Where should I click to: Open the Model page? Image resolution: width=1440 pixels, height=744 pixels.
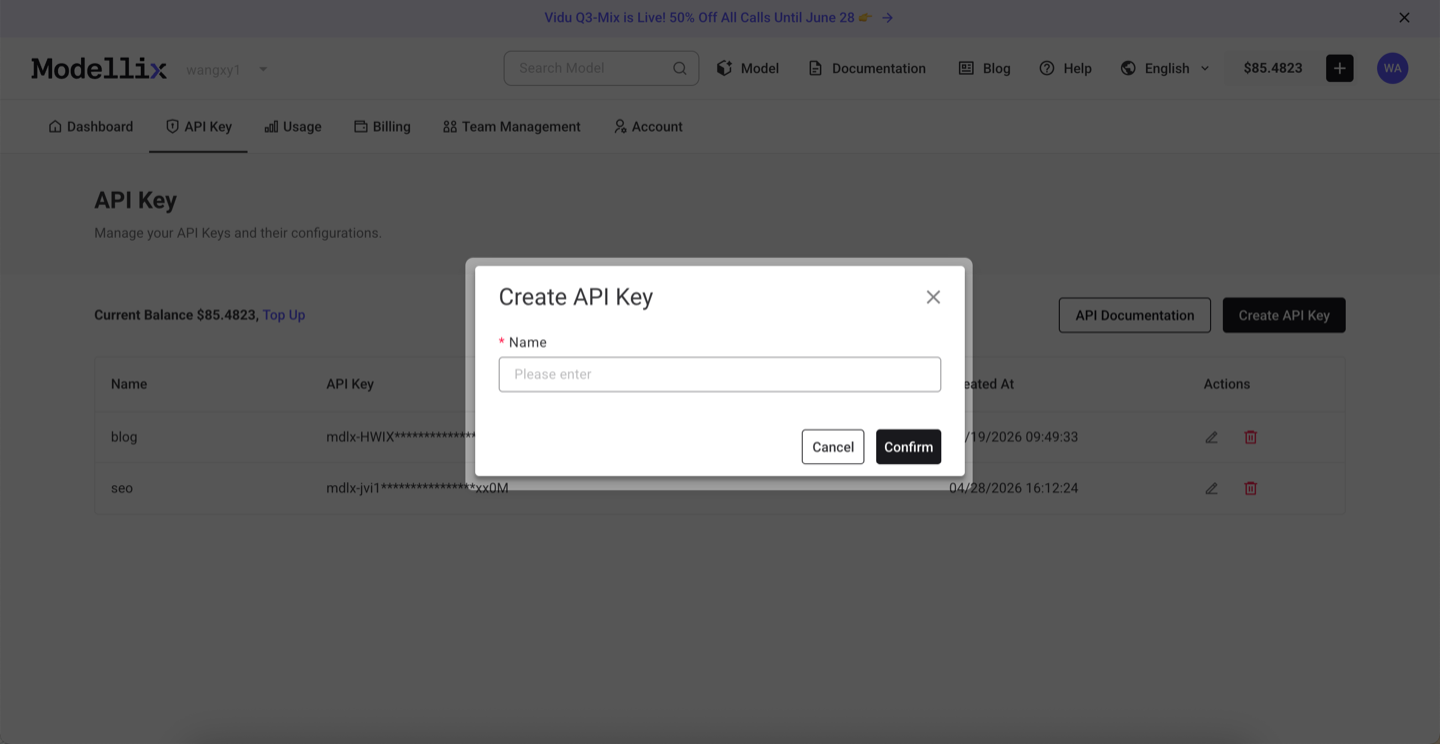tap(748, 68)
